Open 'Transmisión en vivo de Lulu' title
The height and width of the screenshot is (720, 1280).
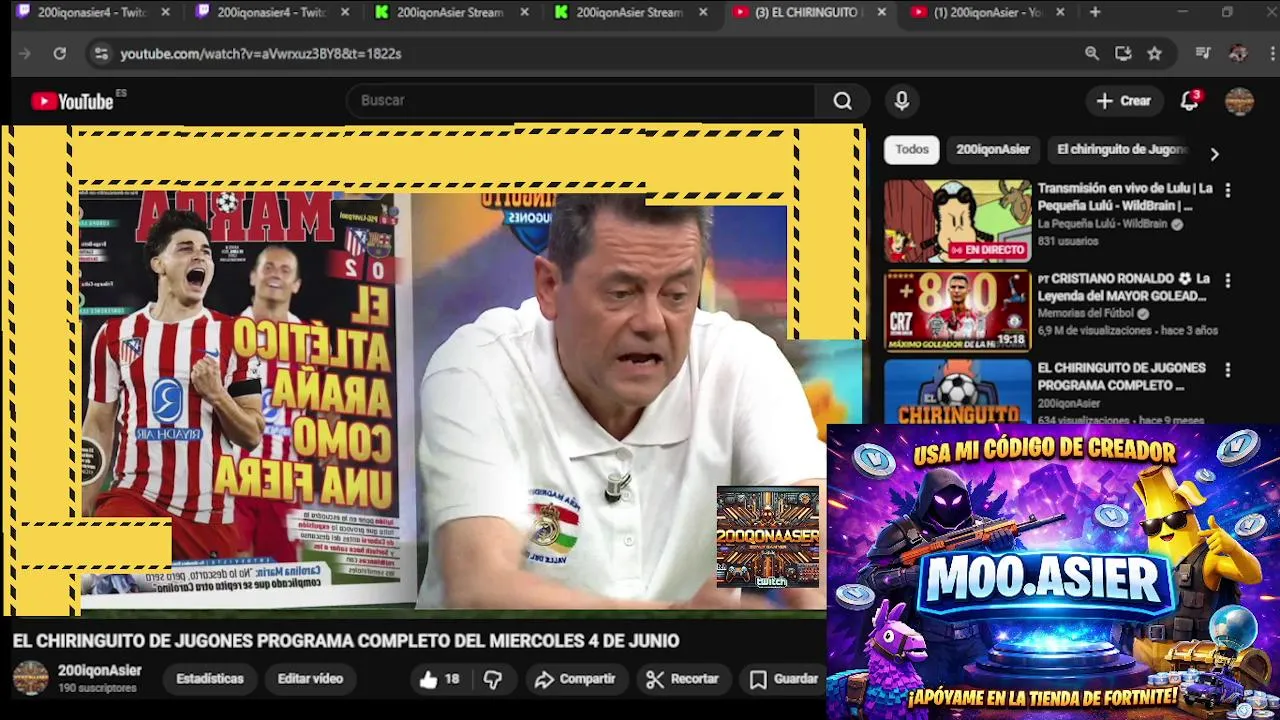[x=1125, y=196]
